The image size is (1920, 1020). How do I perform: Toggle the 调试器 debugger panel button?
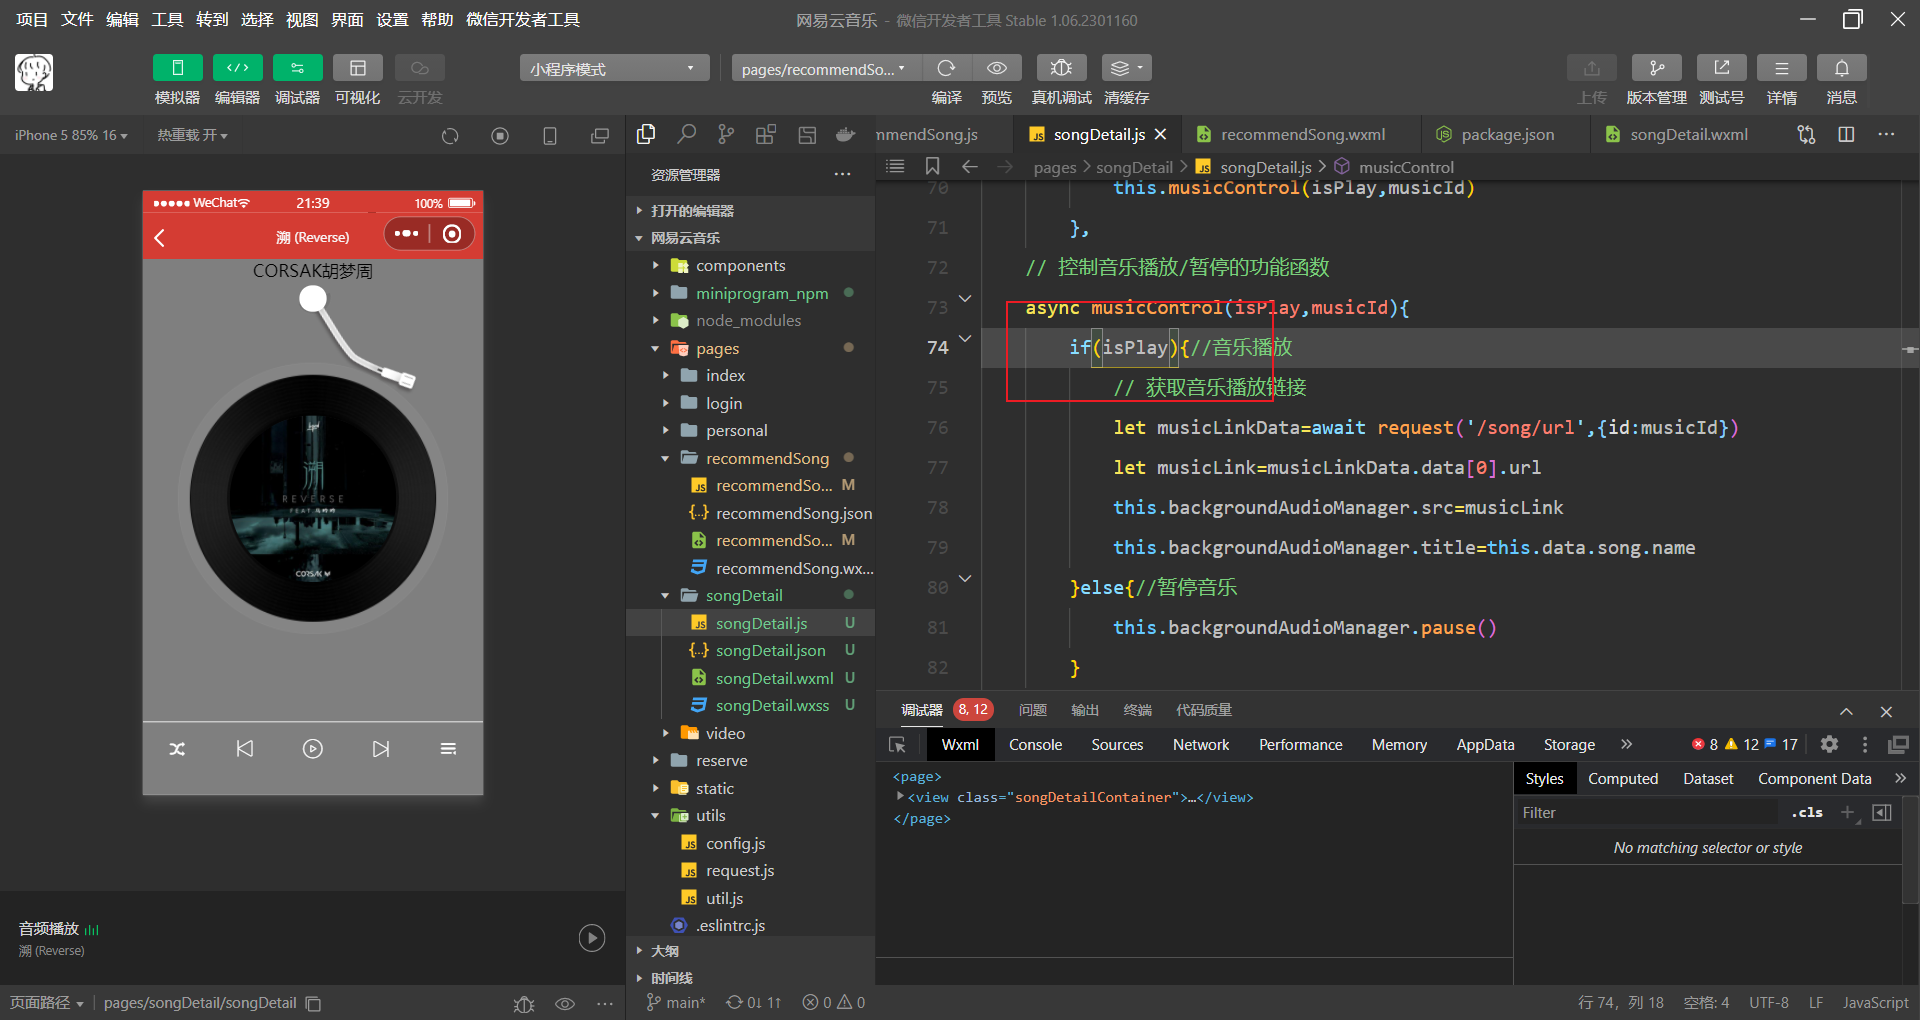pos(297,68)
